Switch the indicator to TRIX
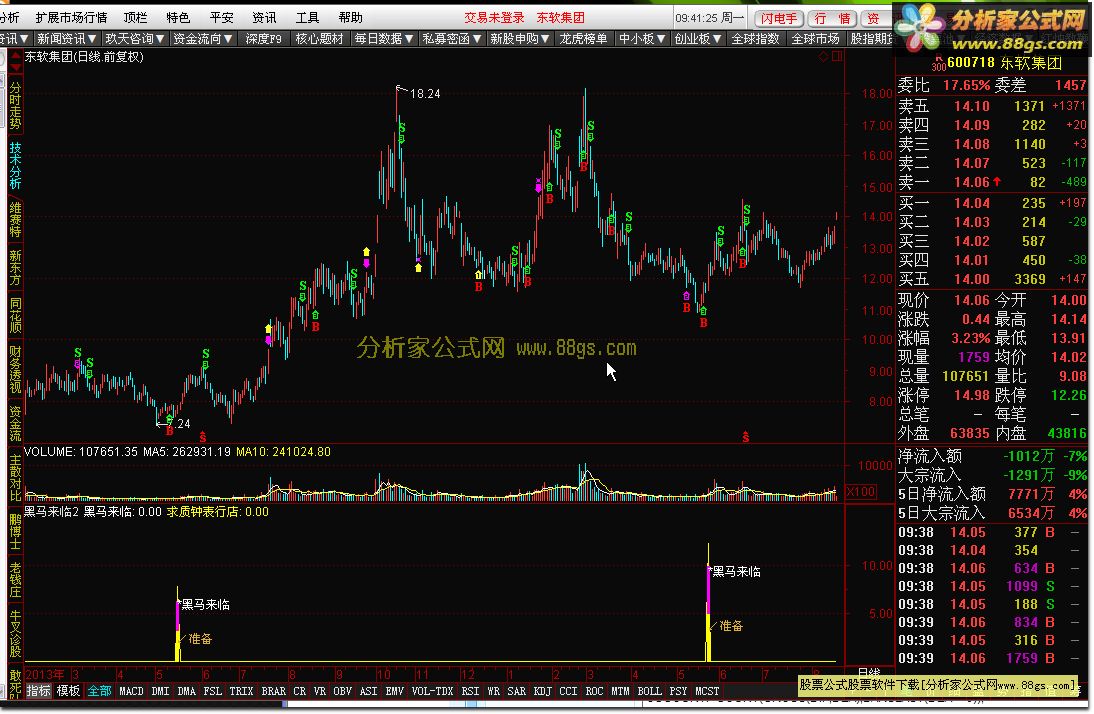The image size is (1094, 714). tap(241, 691)
